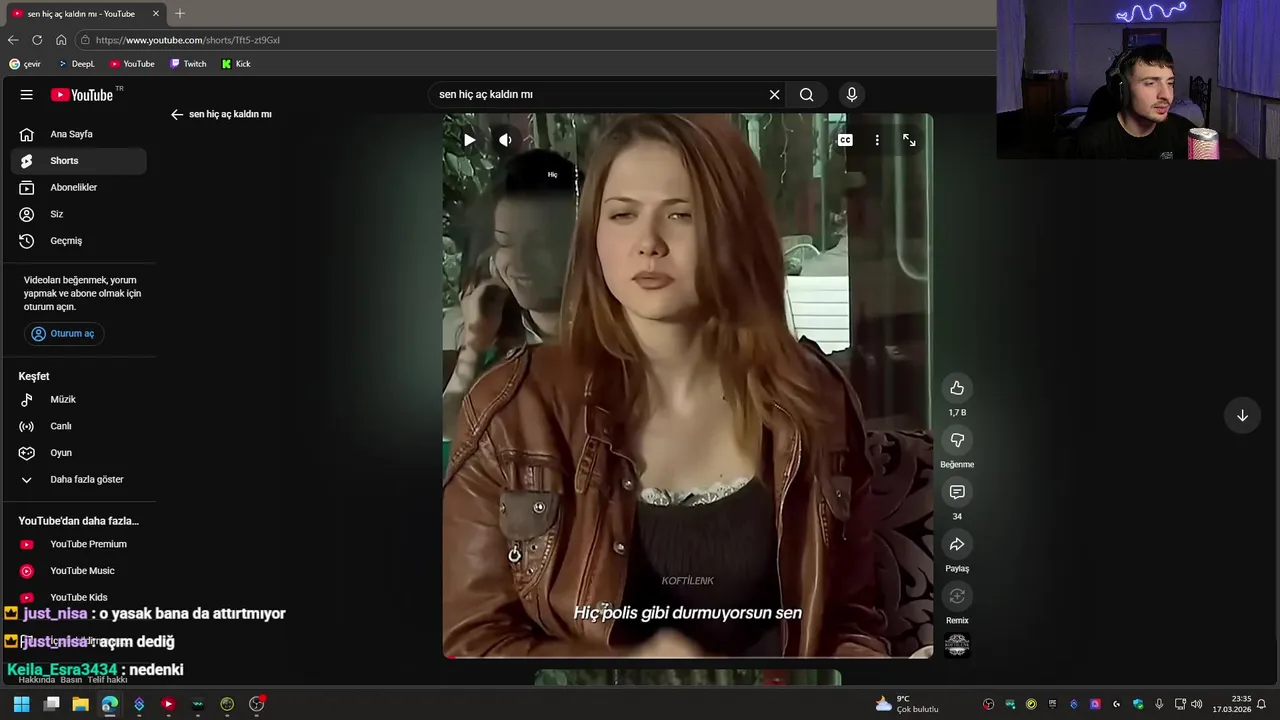Start voice search with the microphone
1280x720 pixels.
tap(851, 95)
